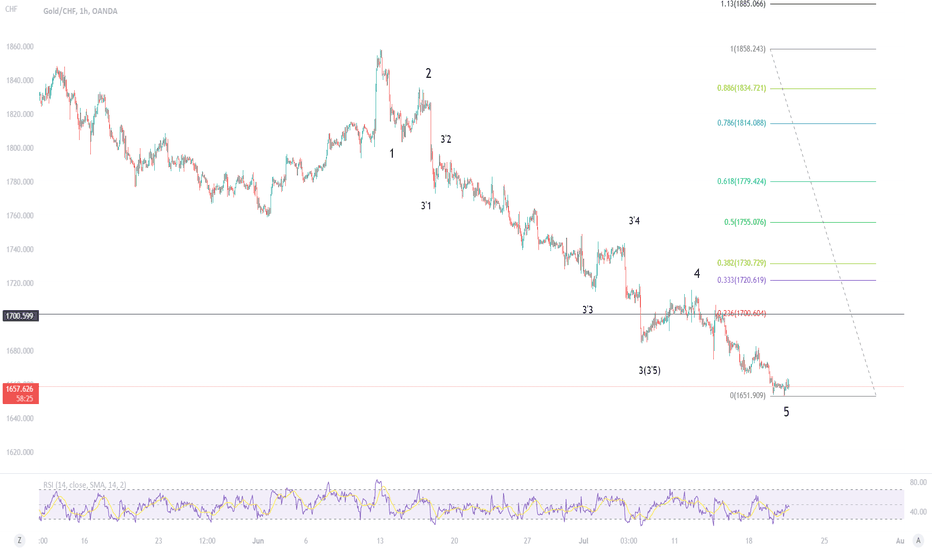Select the wave label 1 annotation
Screen dimensions: 932x550
coord(392,153)
